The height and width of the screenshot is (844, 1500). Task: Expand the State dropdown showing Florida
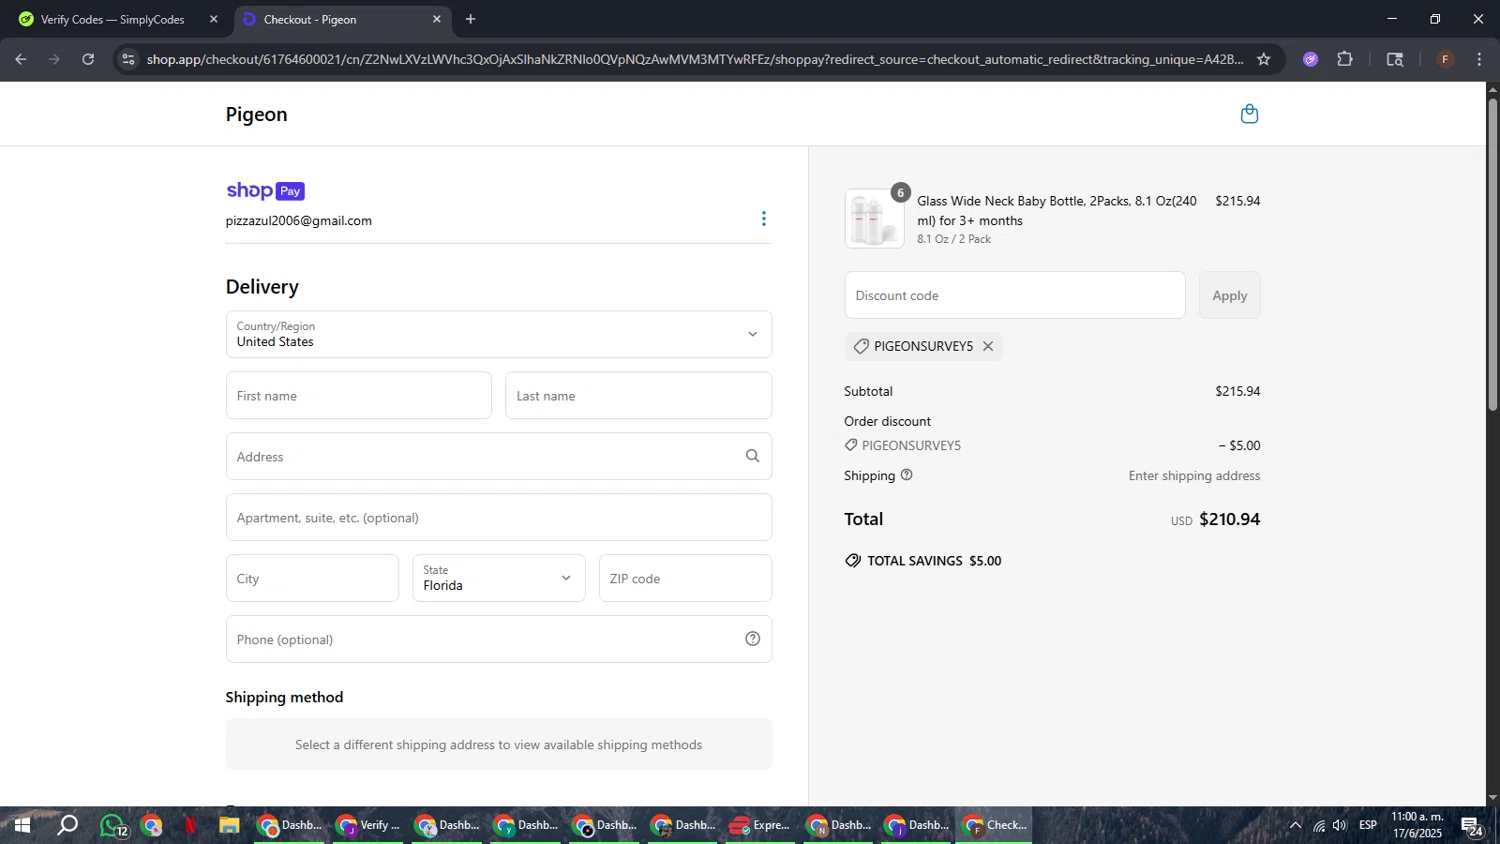pos(499,578)
